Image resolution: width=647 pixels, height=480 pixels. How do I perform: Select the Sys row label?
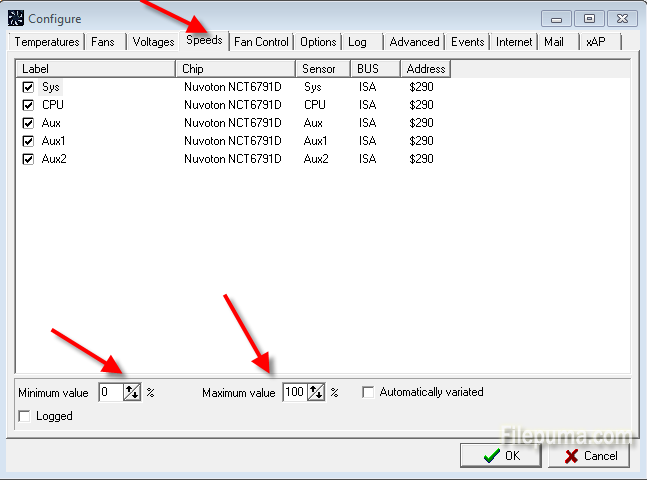point(51,87)
